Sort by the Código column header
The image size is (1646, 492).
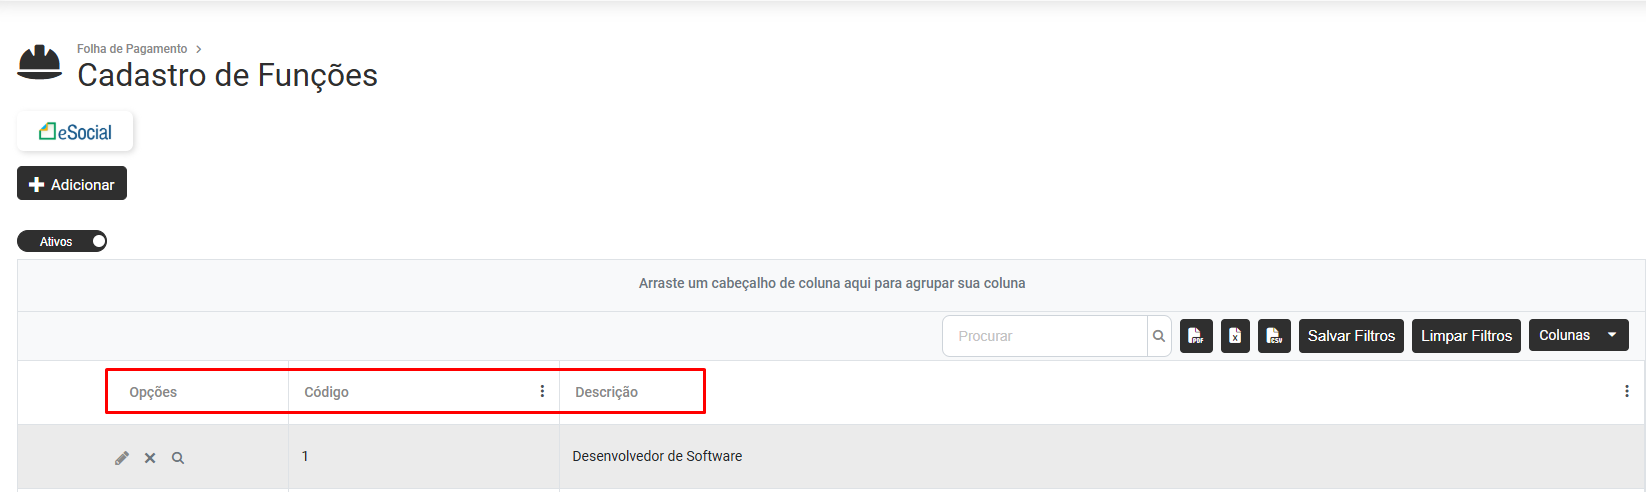coord(327,392)
